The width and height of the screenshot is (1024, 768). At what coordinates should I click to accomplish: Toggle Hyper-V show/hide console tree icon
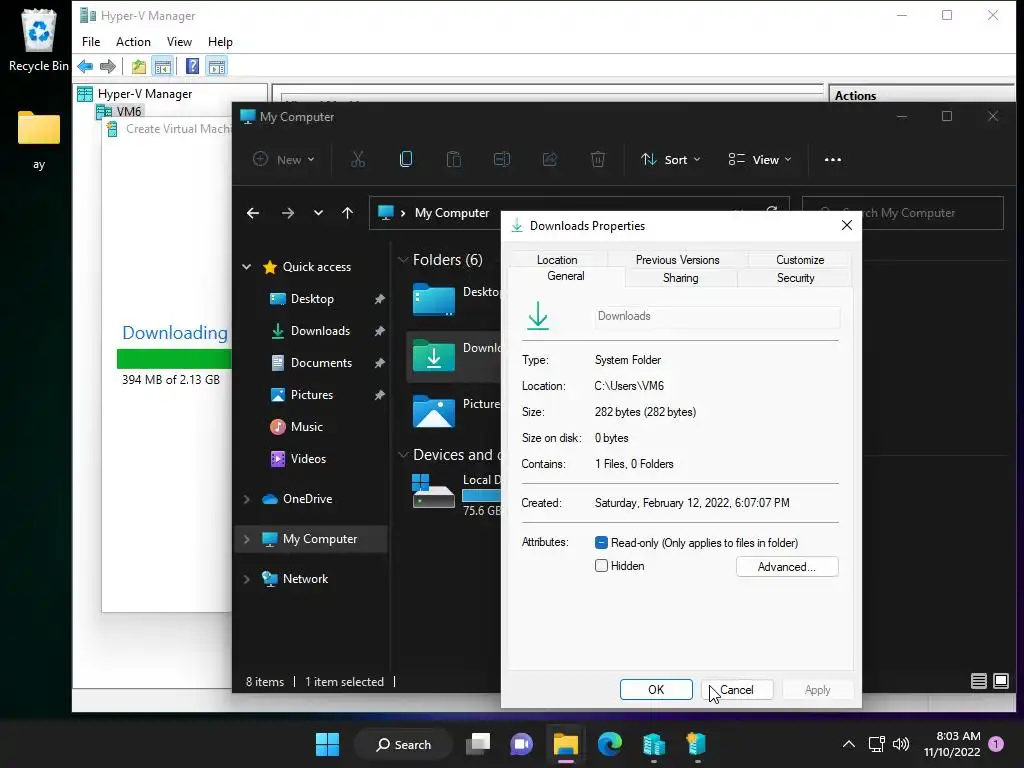pos(163,66)
